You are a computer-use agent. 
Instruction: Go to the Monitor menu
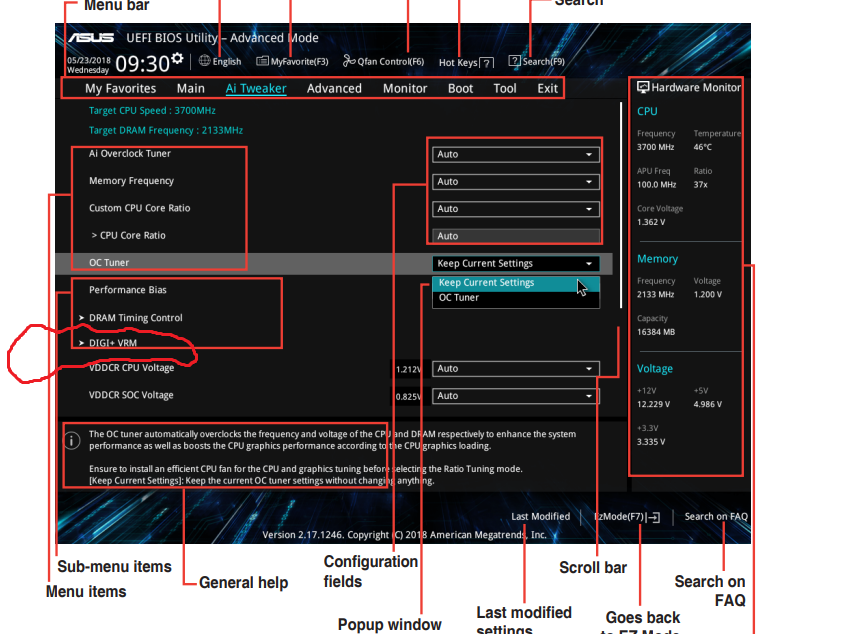tap(405, 88)
